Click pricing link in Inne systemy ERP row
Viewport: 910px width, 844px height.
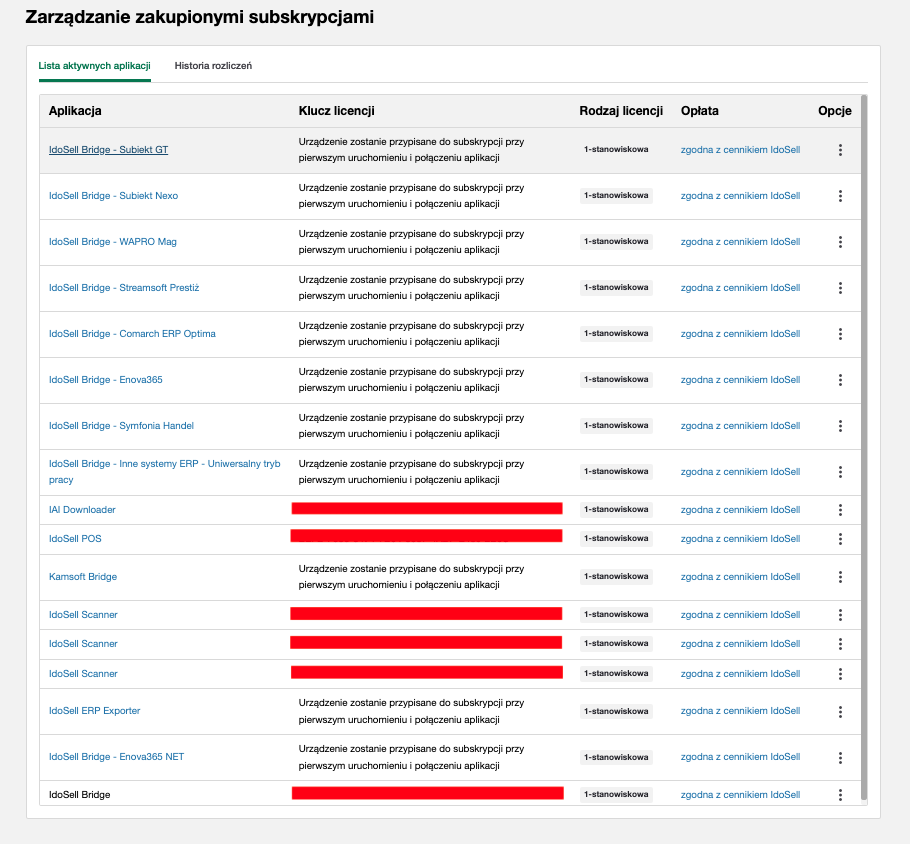pyautogui.click(x=740, y=471)
